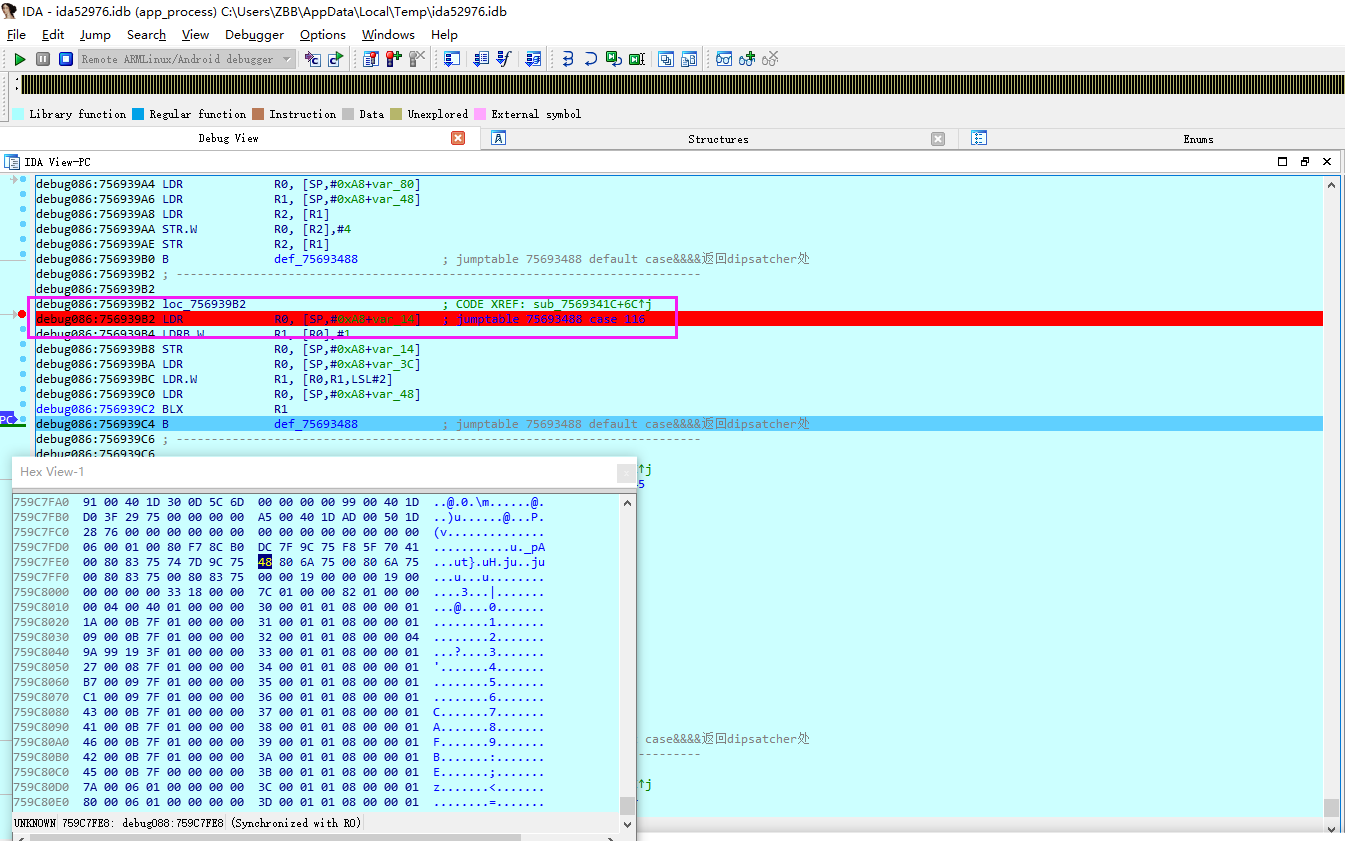1345x841 pixels.
Task: Click the Library function color legend swatch
Action: (18, 114)
